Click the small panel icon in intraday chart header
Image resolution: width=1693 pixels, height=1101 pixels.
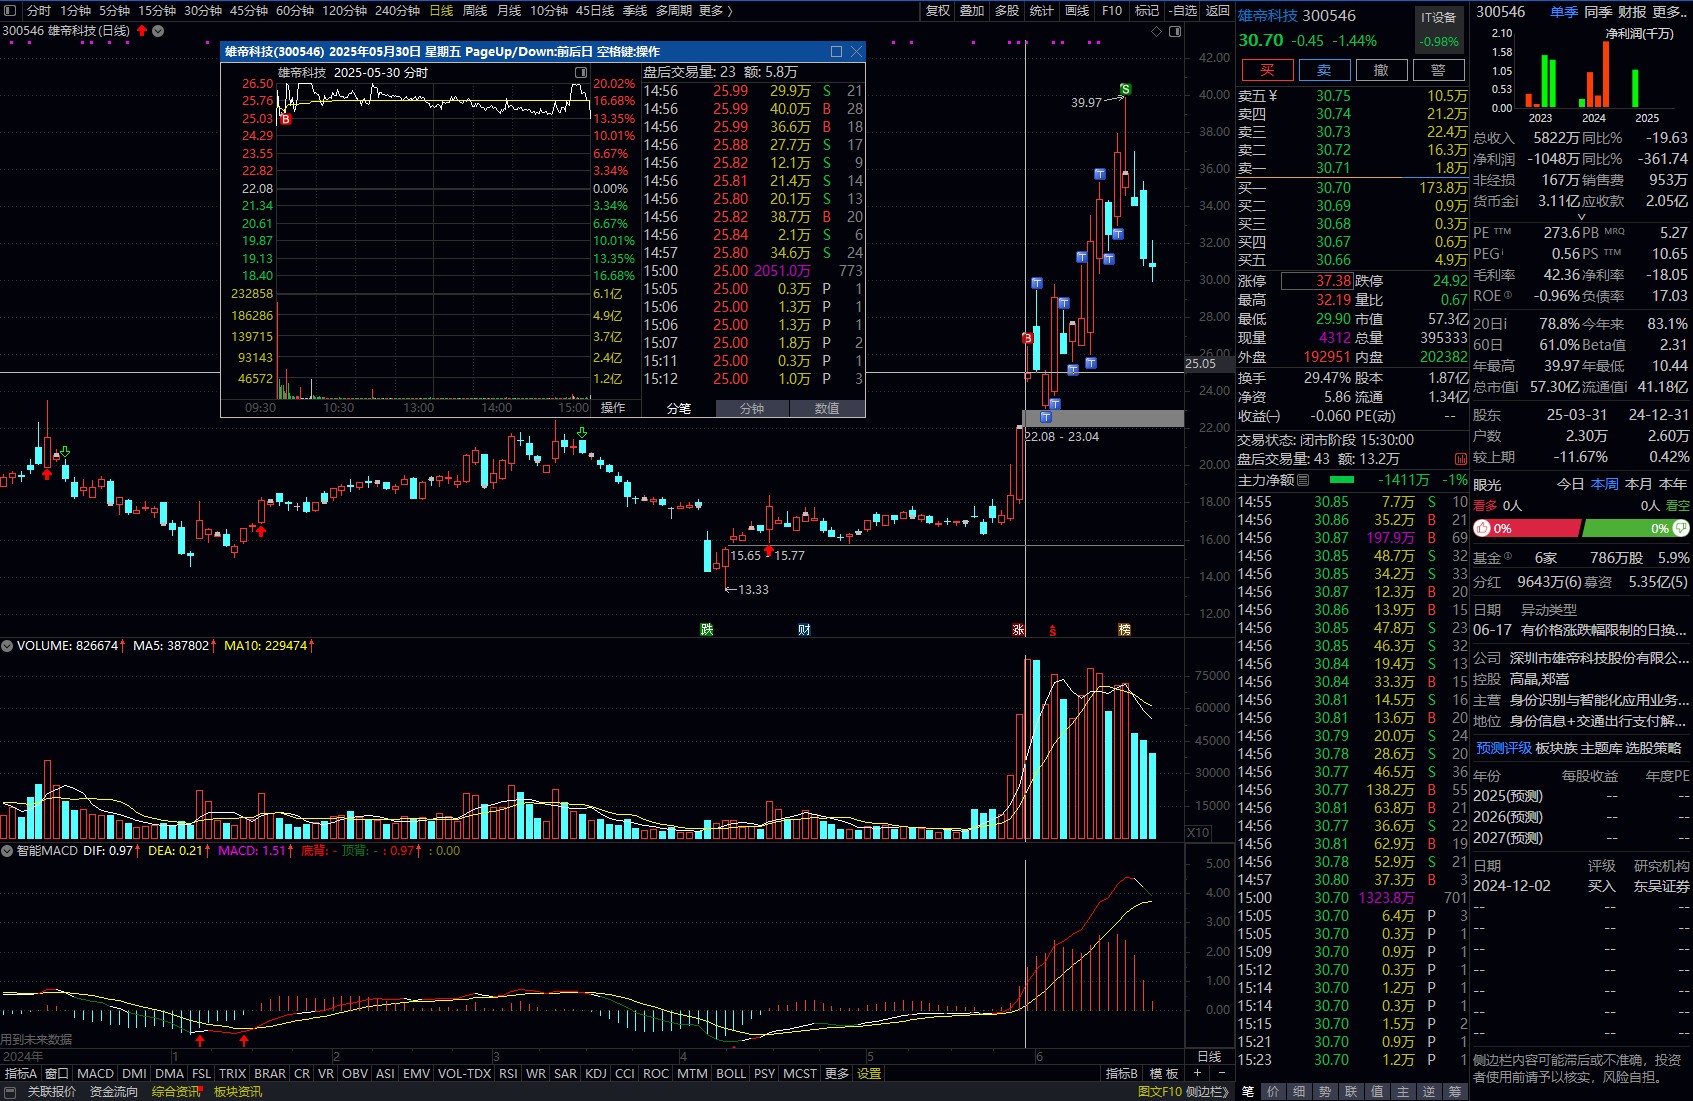click(x=581, y=73)
